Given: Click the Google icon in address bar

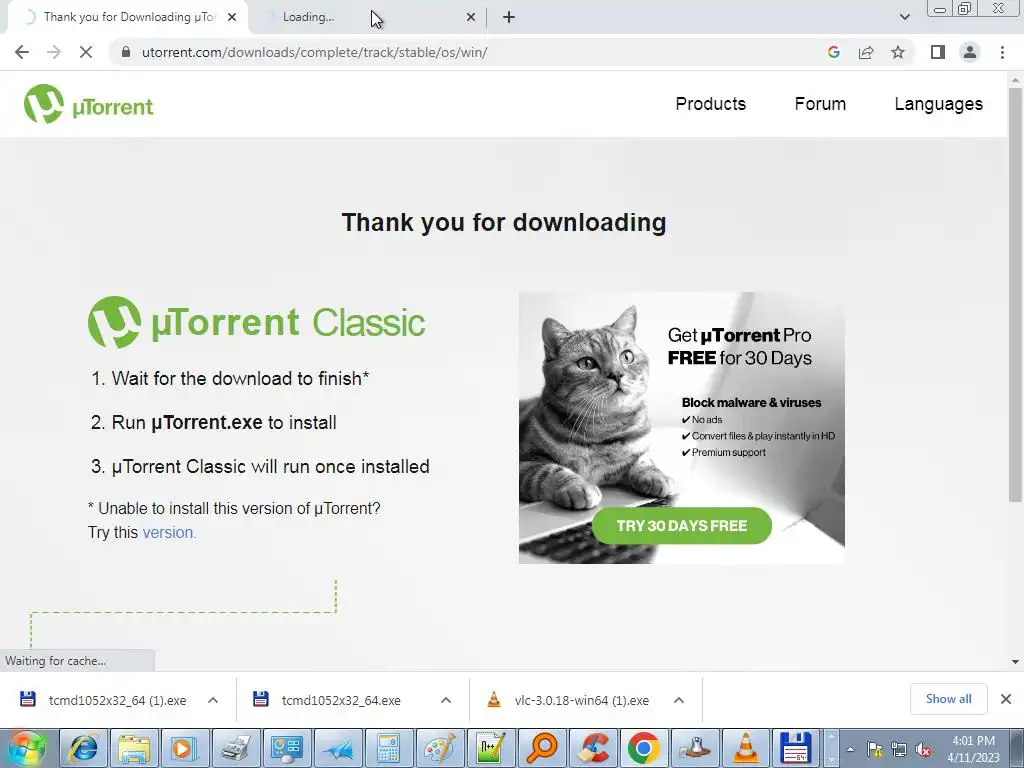Looking at the screenshot, I should tap(833, 52).
